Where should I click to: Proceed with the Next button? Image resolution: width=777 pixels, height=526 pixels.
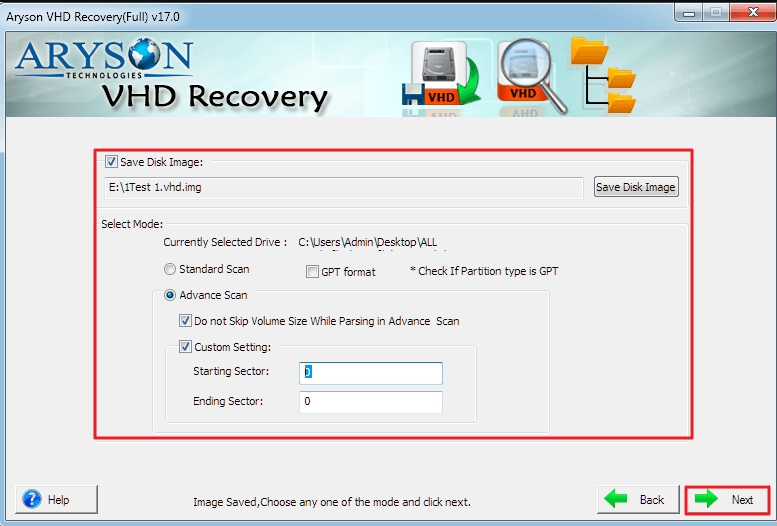tap(727, 500)
